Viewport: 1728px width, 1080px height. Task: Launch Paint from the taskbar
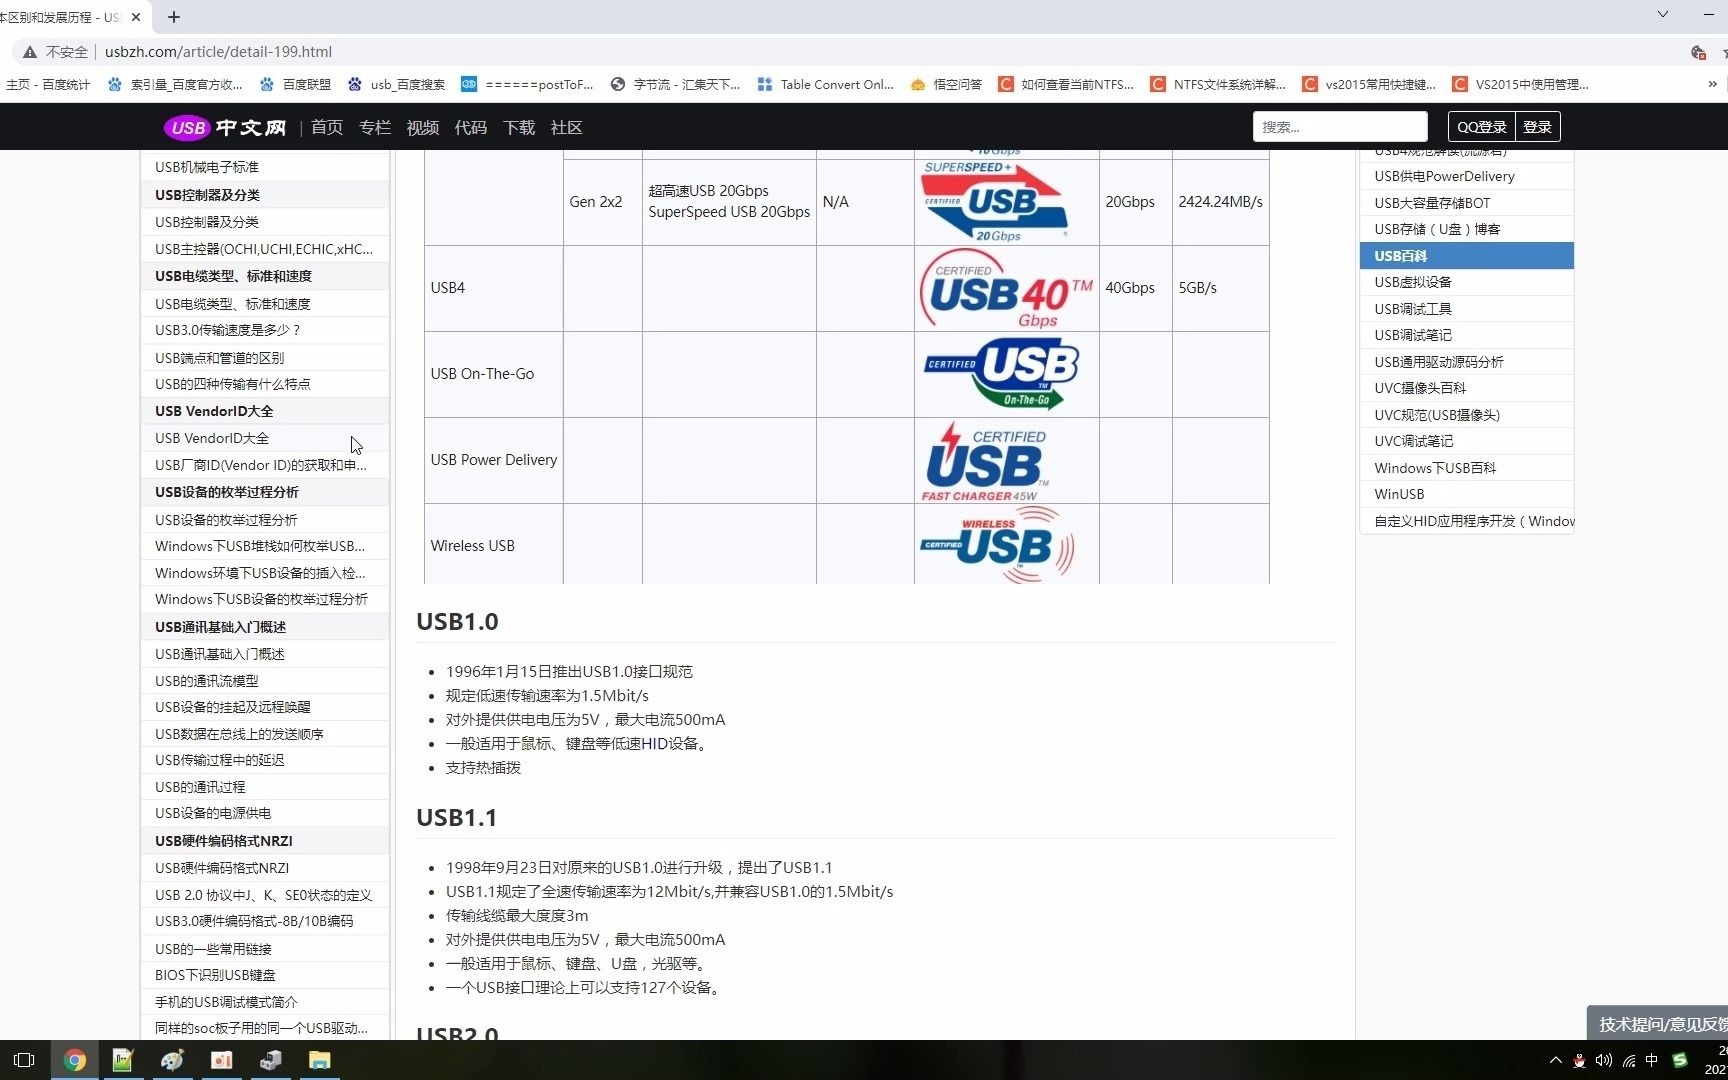coord(172,1061)
